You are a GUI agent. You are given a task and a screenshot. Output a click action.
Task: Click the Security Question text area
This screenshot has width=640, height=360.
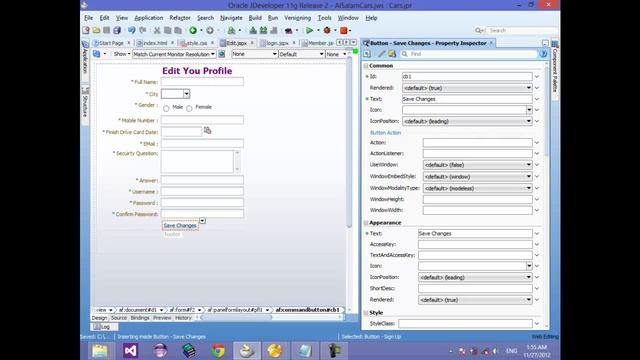(197, 162)
